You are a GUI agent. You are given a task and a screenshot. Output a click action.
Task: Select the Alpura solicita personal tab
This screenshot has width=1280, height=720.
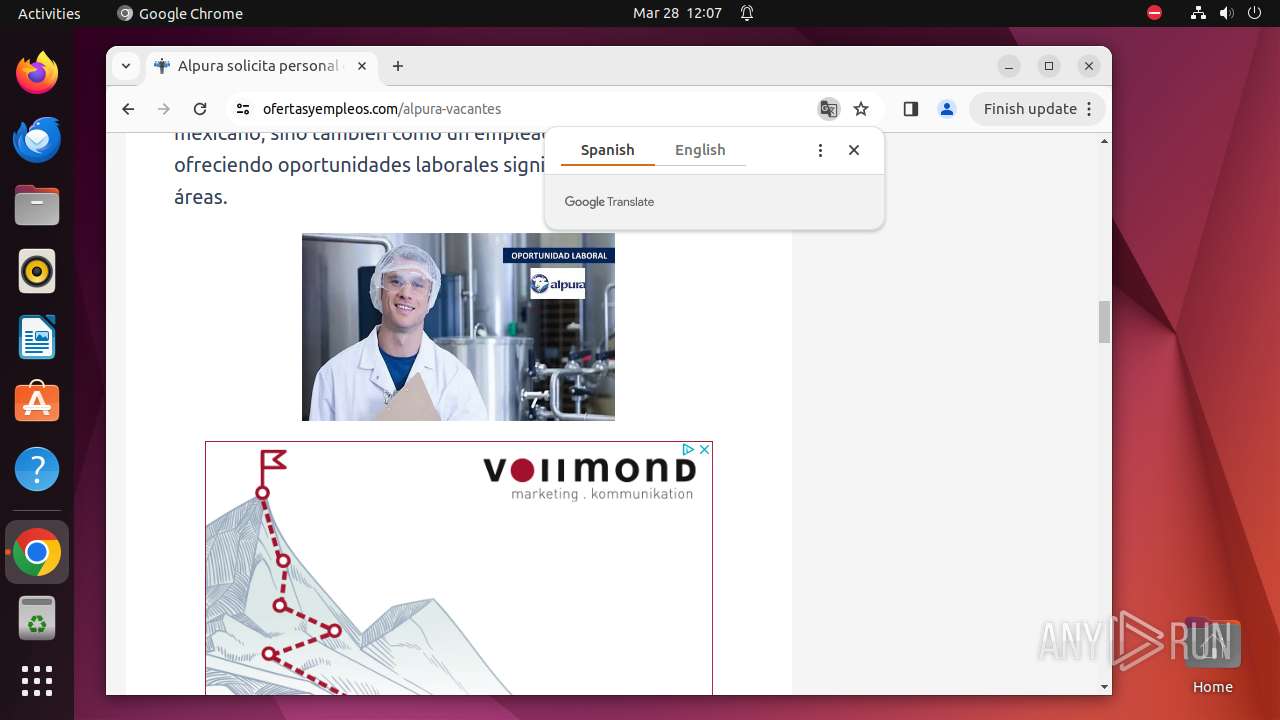coord(260,66)
